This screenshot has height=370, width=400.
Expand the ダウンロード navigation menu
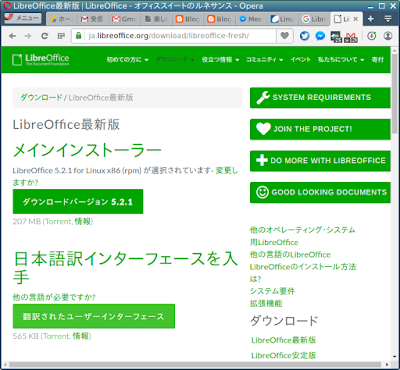(x=175, y=60)
